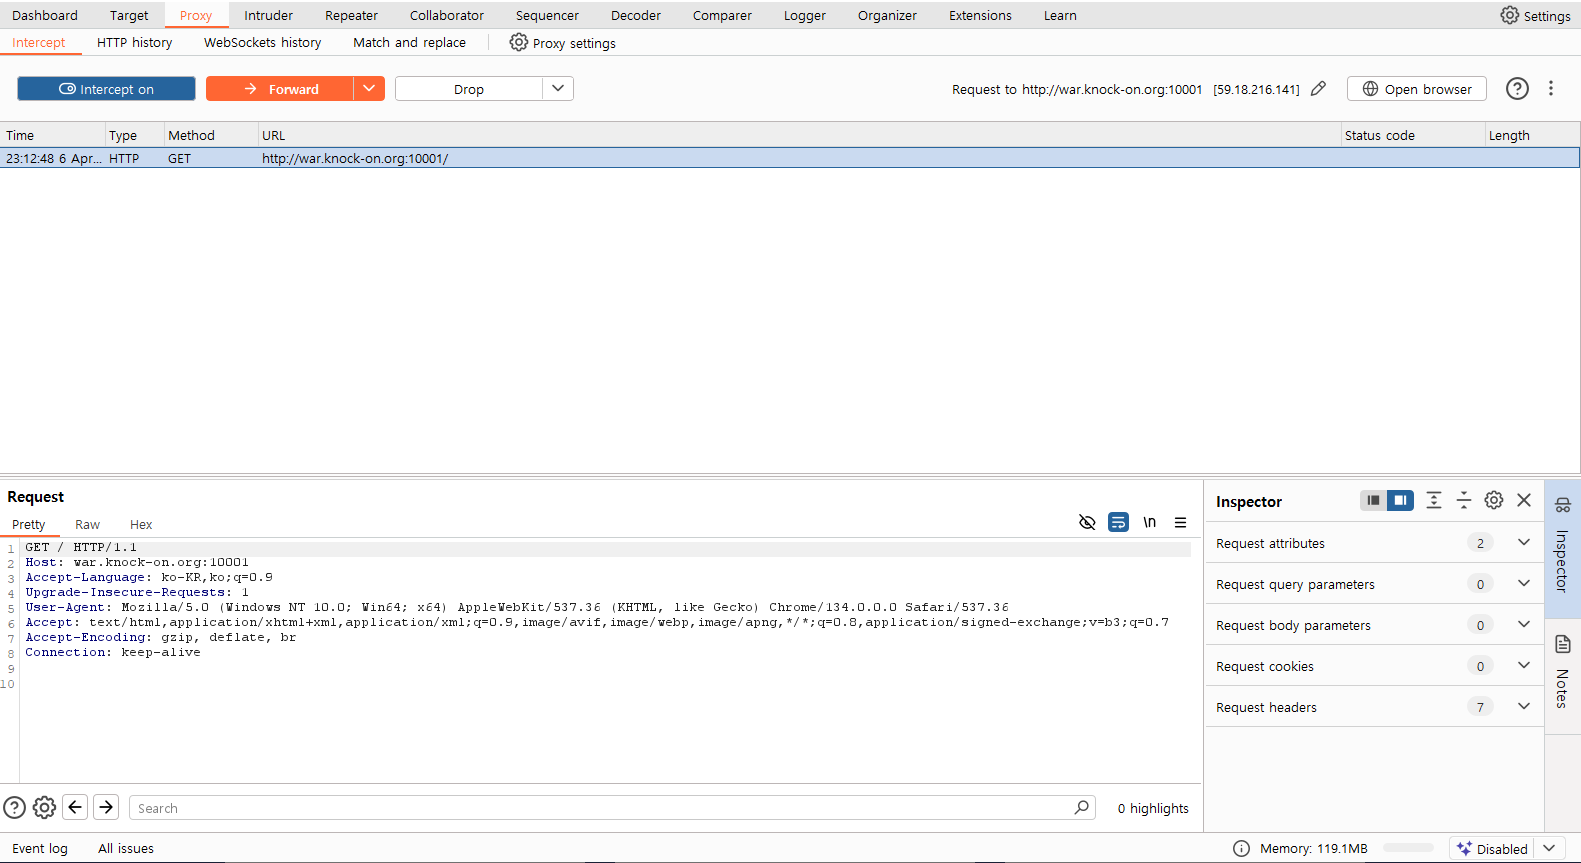
Task: Click the AI sparkle Disabled indicator
Action: [1491, 848]
